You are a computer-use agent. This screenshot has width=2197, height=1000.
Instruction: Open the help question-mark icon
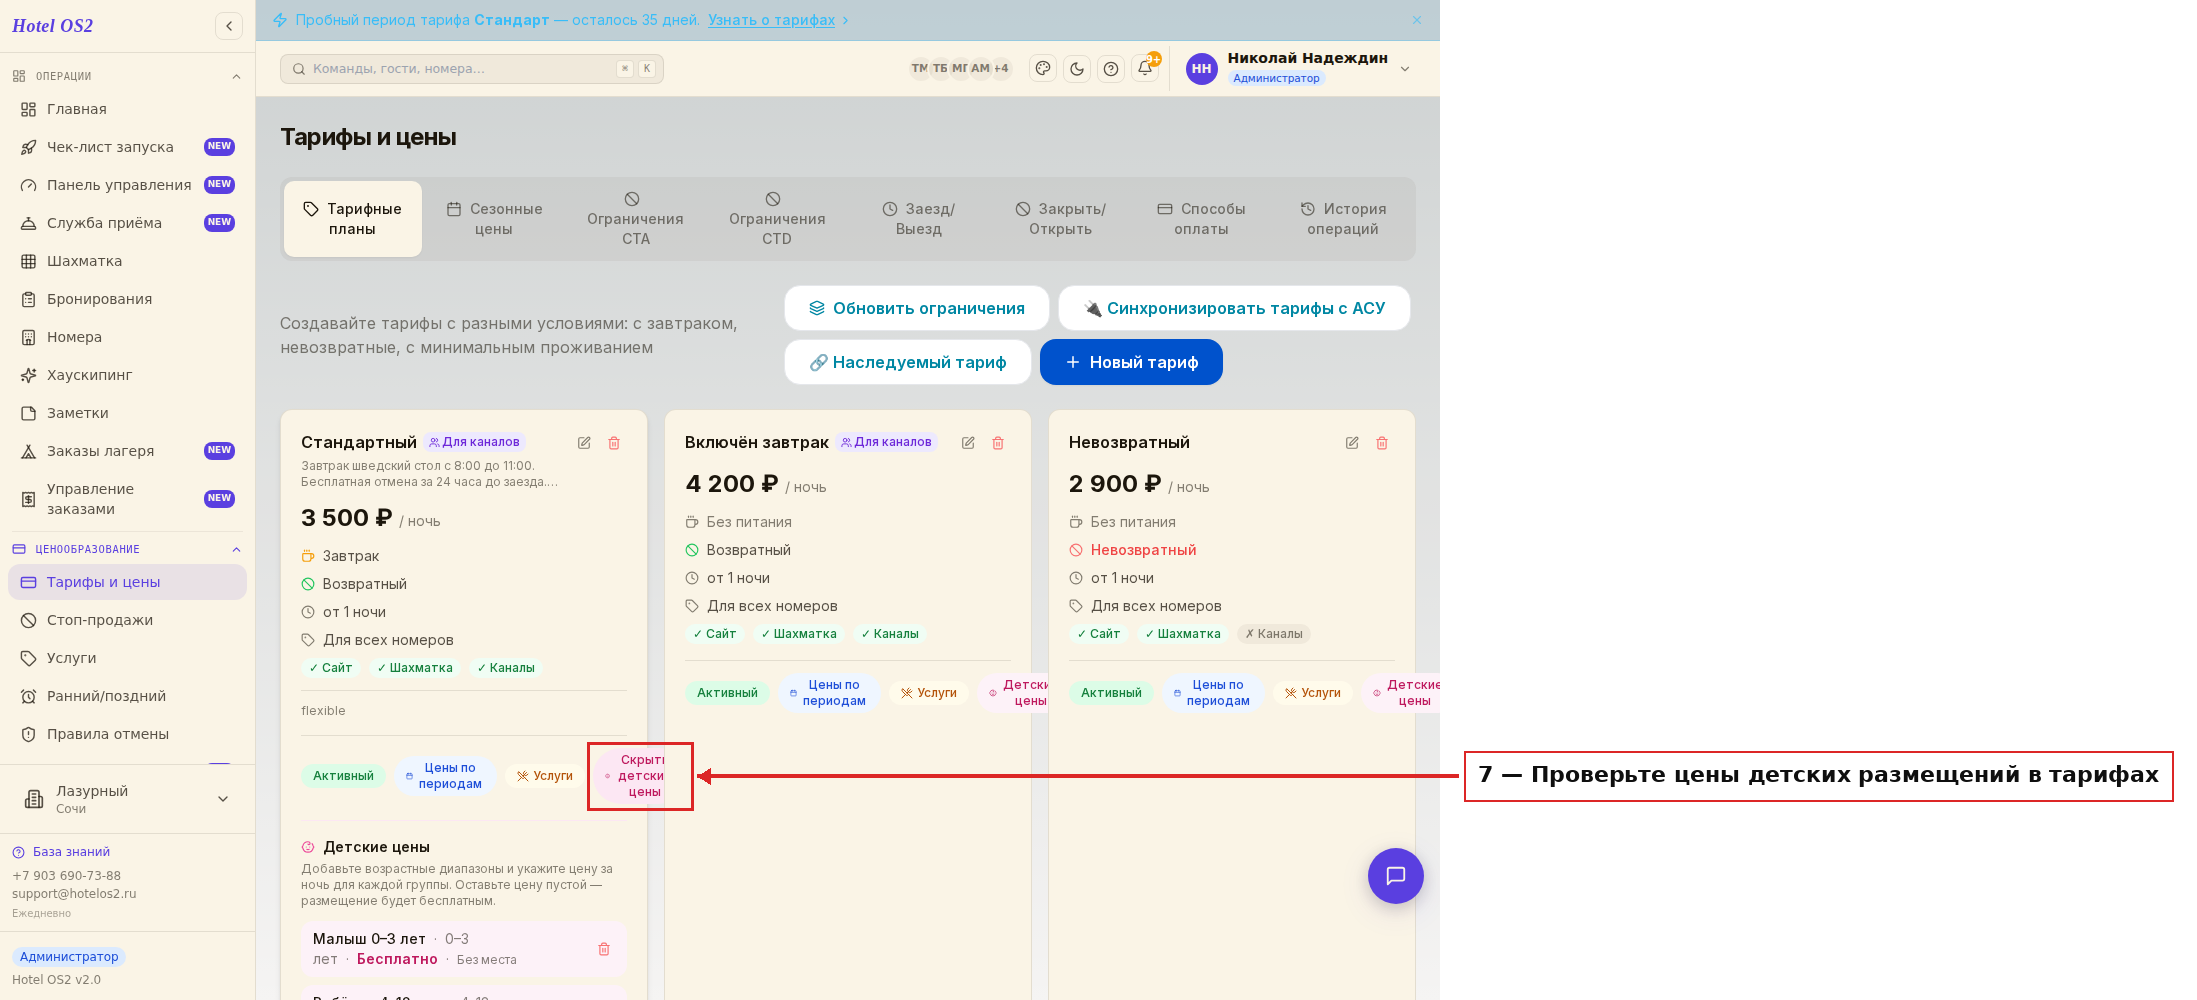pos(1111,68)
